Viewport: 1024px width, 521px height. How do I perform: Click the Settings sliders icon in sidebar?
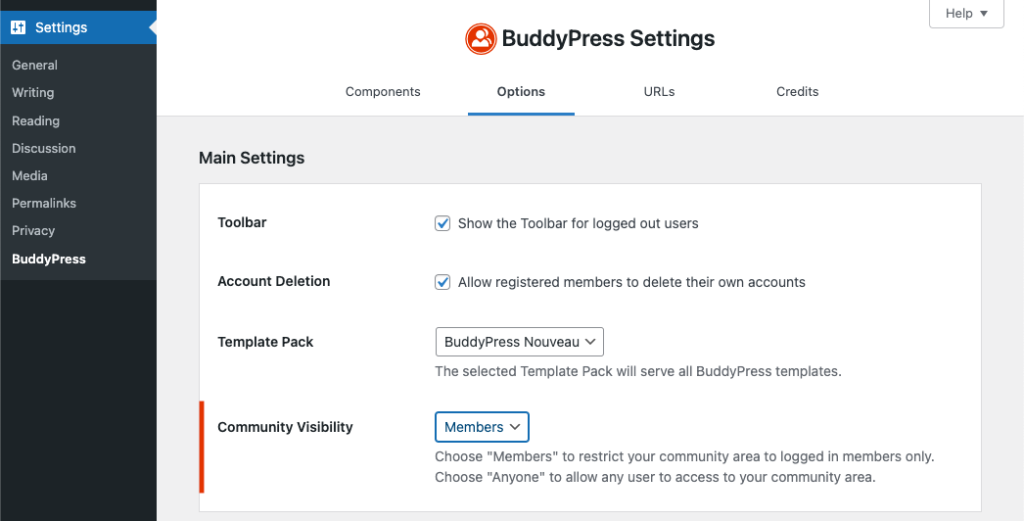tap(18, 27)
